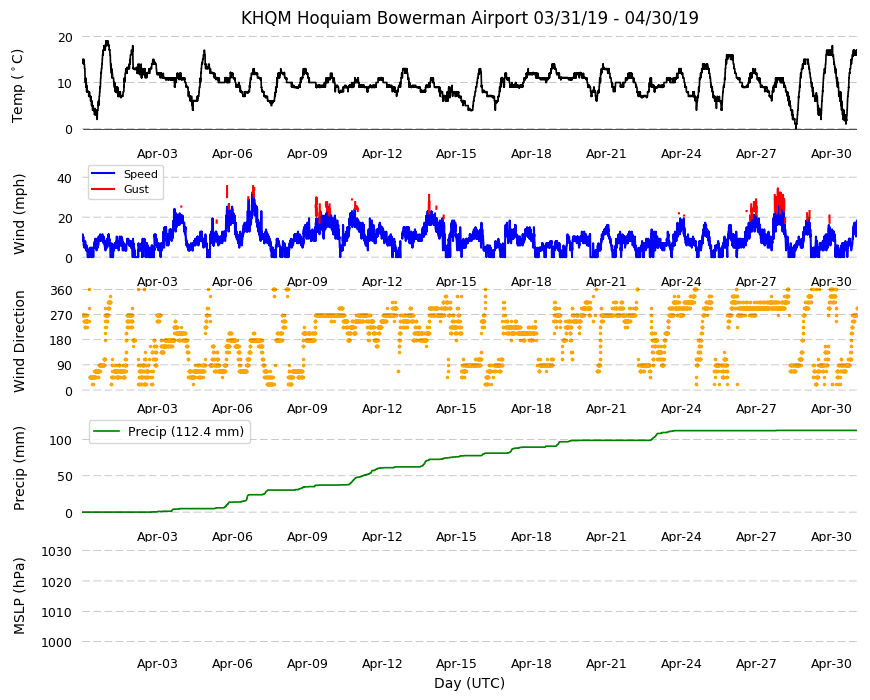Viewport: 870px width, 700px height.
Task: Click the Temp (°C) y-axis label
Action: [18, 85]
